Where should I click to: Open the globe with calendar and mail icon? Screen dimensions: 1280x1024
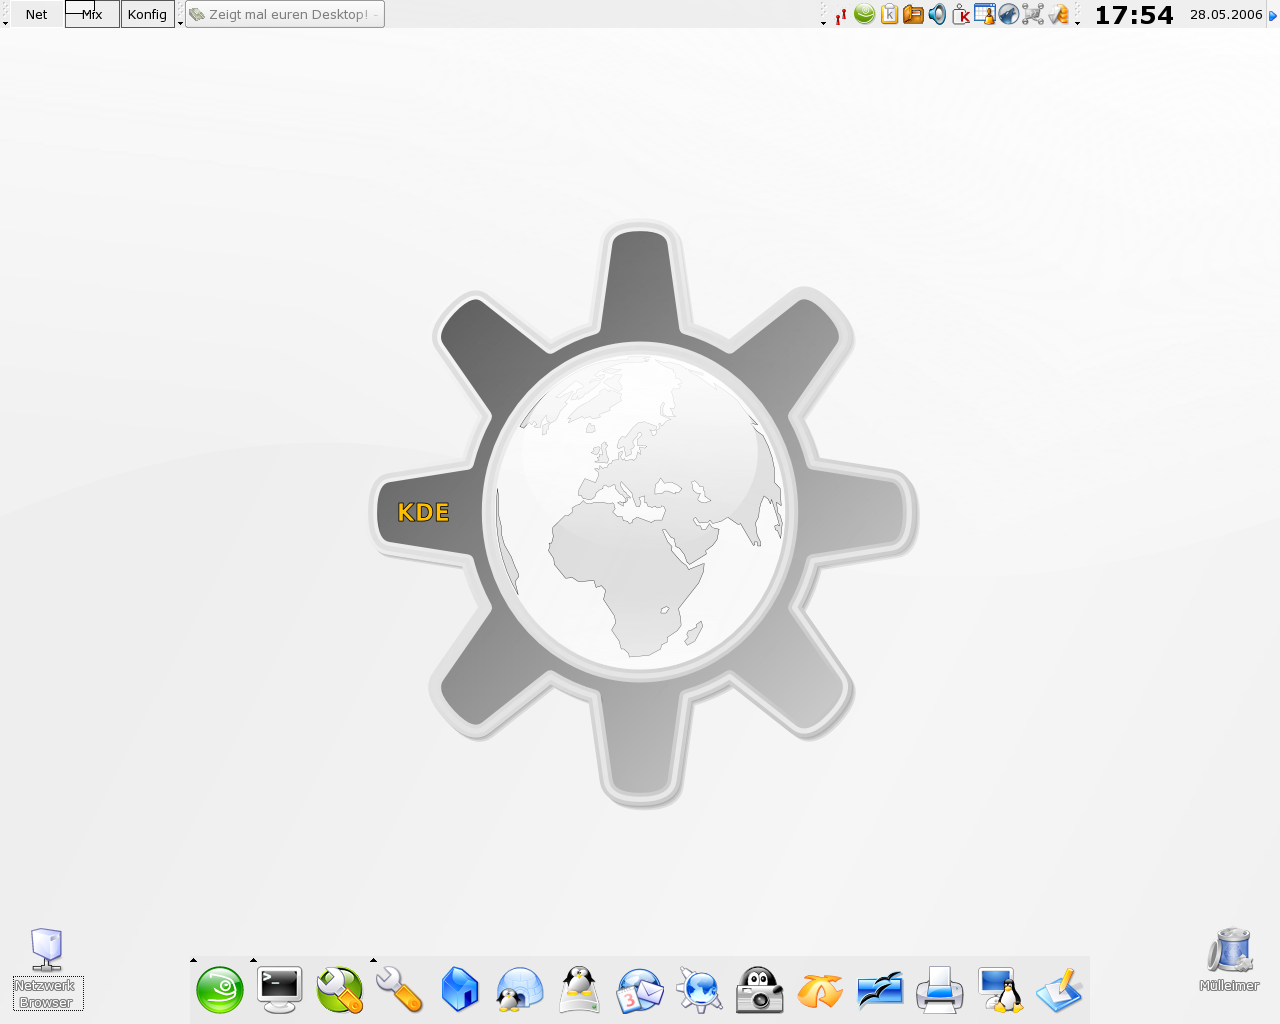click(640, 990)
